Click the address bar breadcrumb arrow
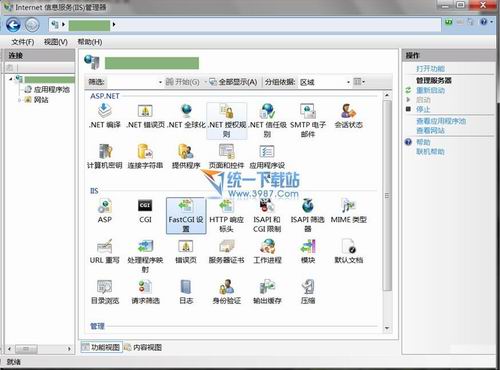The width and height of the screenshot is (500, 370). [114, 24]
